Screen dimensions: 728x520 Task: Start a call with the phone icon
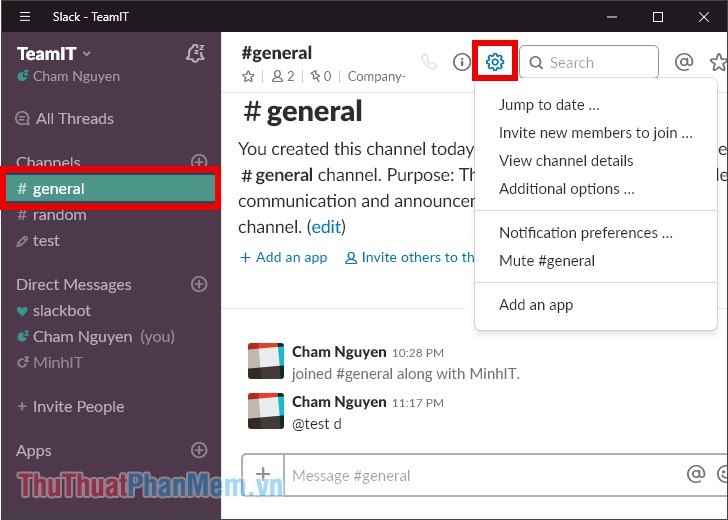429,61
